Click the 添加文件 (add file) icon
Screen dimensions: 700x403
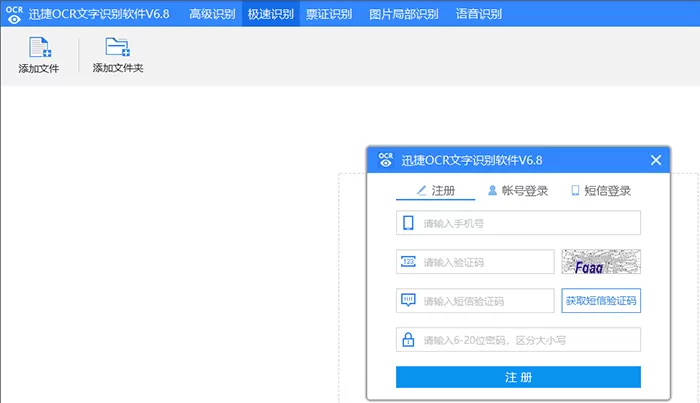point(40,47)
